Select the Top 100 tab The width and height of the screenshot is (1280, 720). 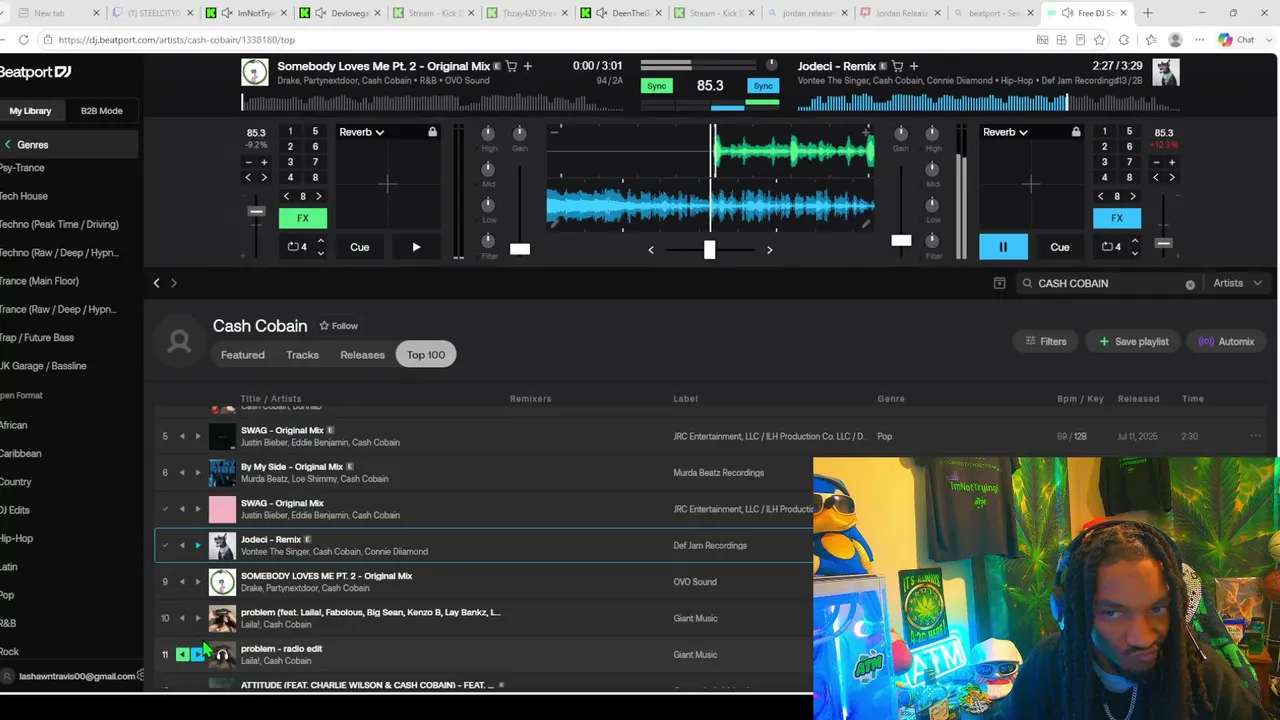click(x=426, y=355)
